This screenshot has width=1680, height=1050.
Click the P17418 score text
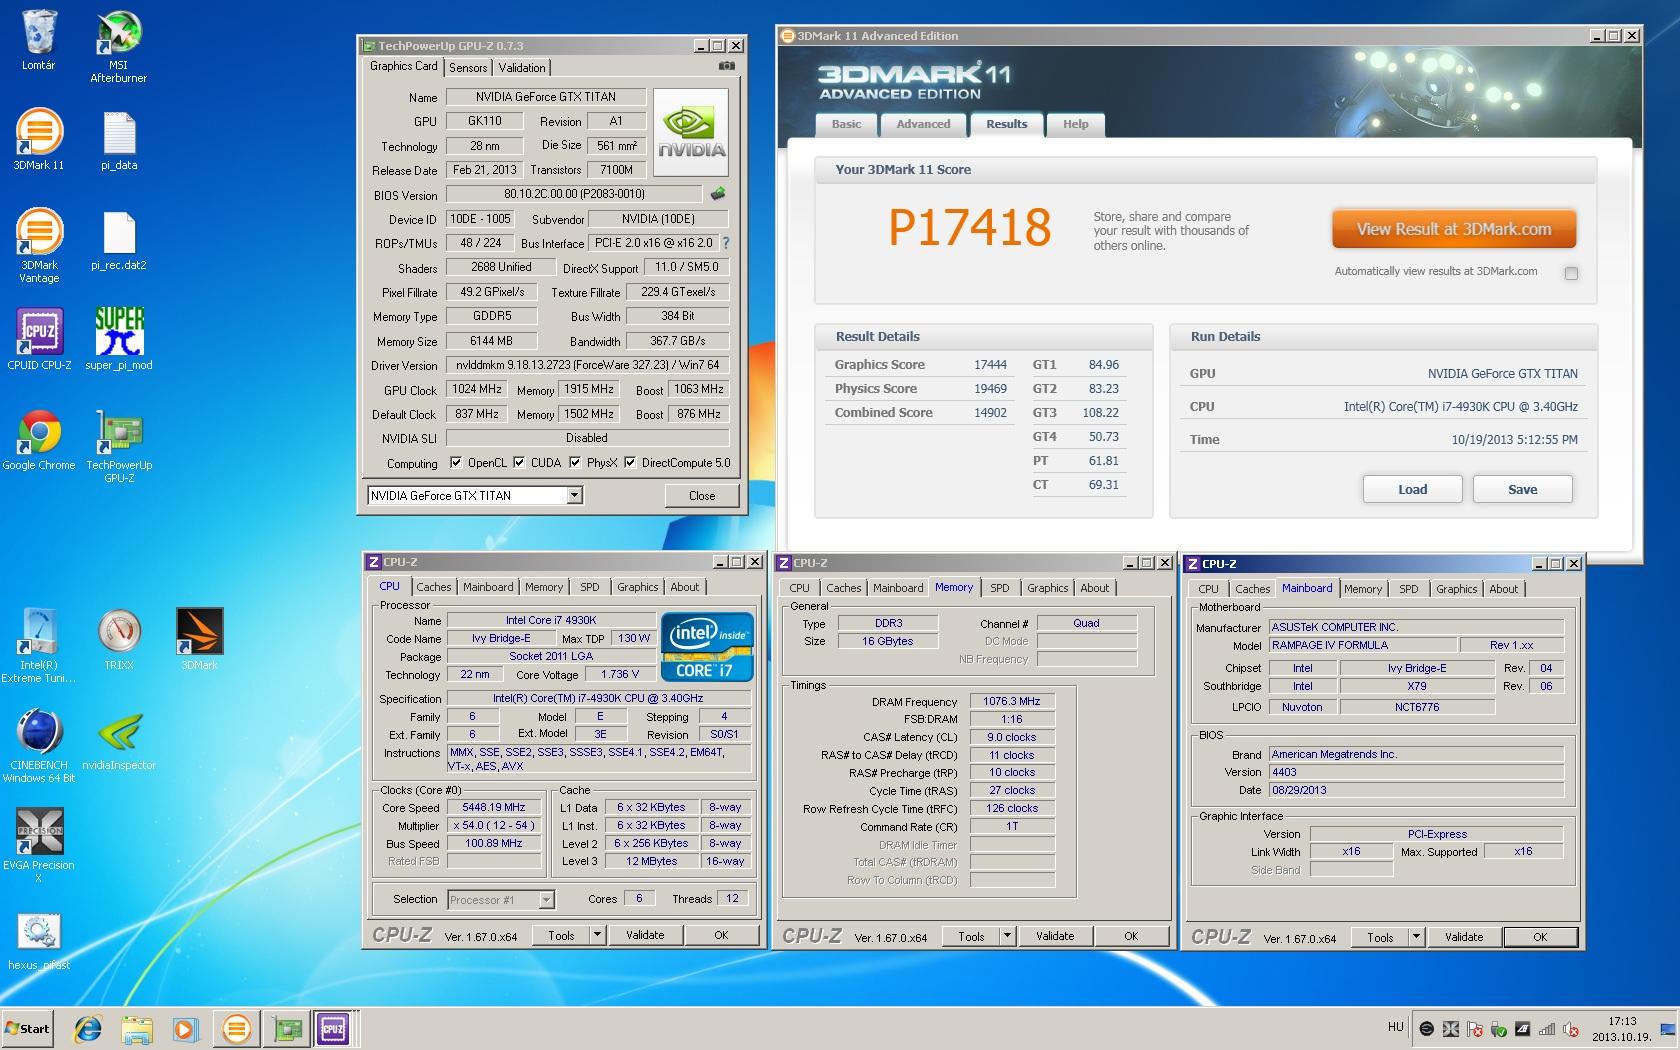pos(970,228)
